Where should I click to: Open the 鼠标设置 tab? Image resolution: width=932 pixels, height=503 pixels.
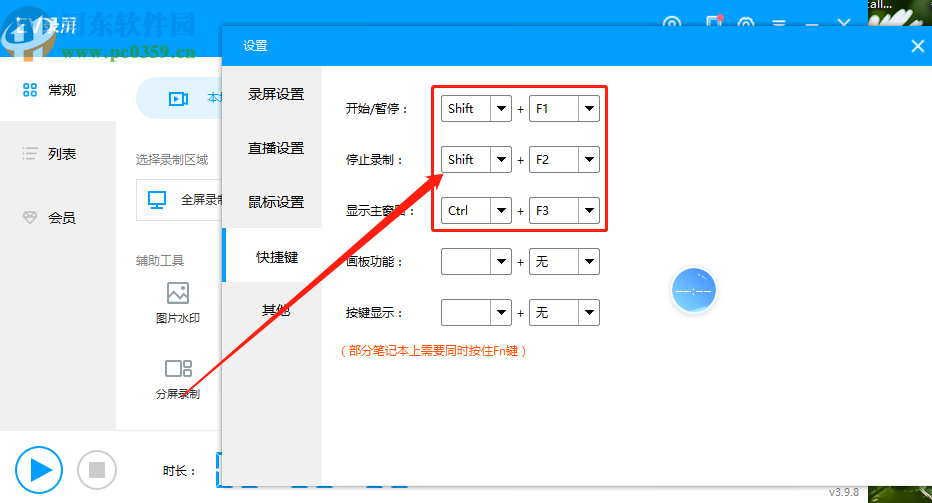coord(276,202)
